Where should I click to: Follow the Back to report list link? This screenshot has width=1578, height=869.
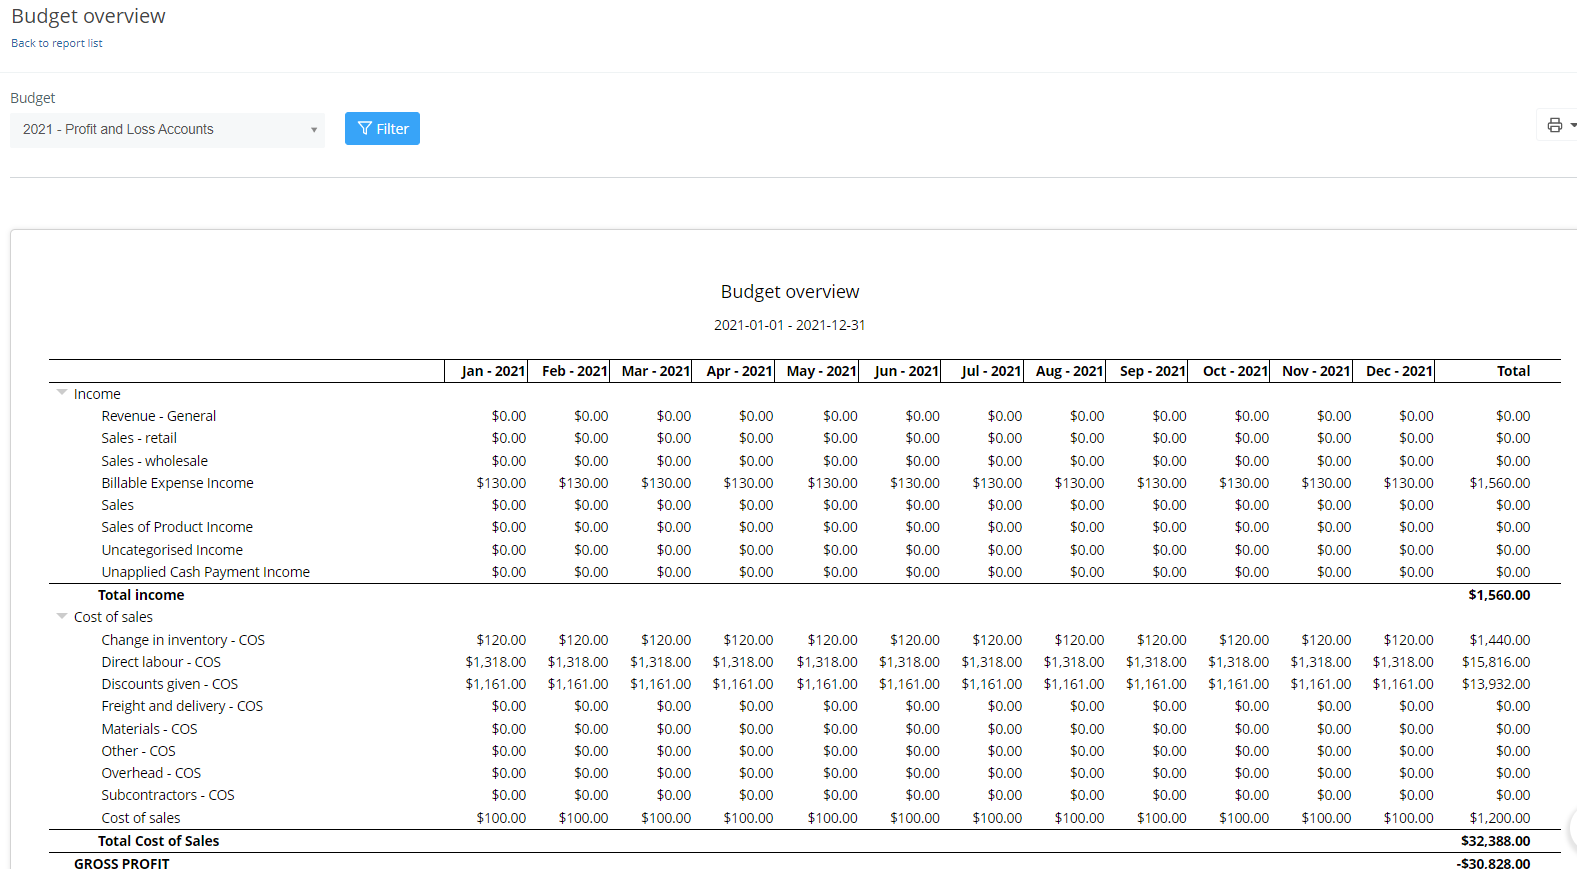tap(57, 43)
